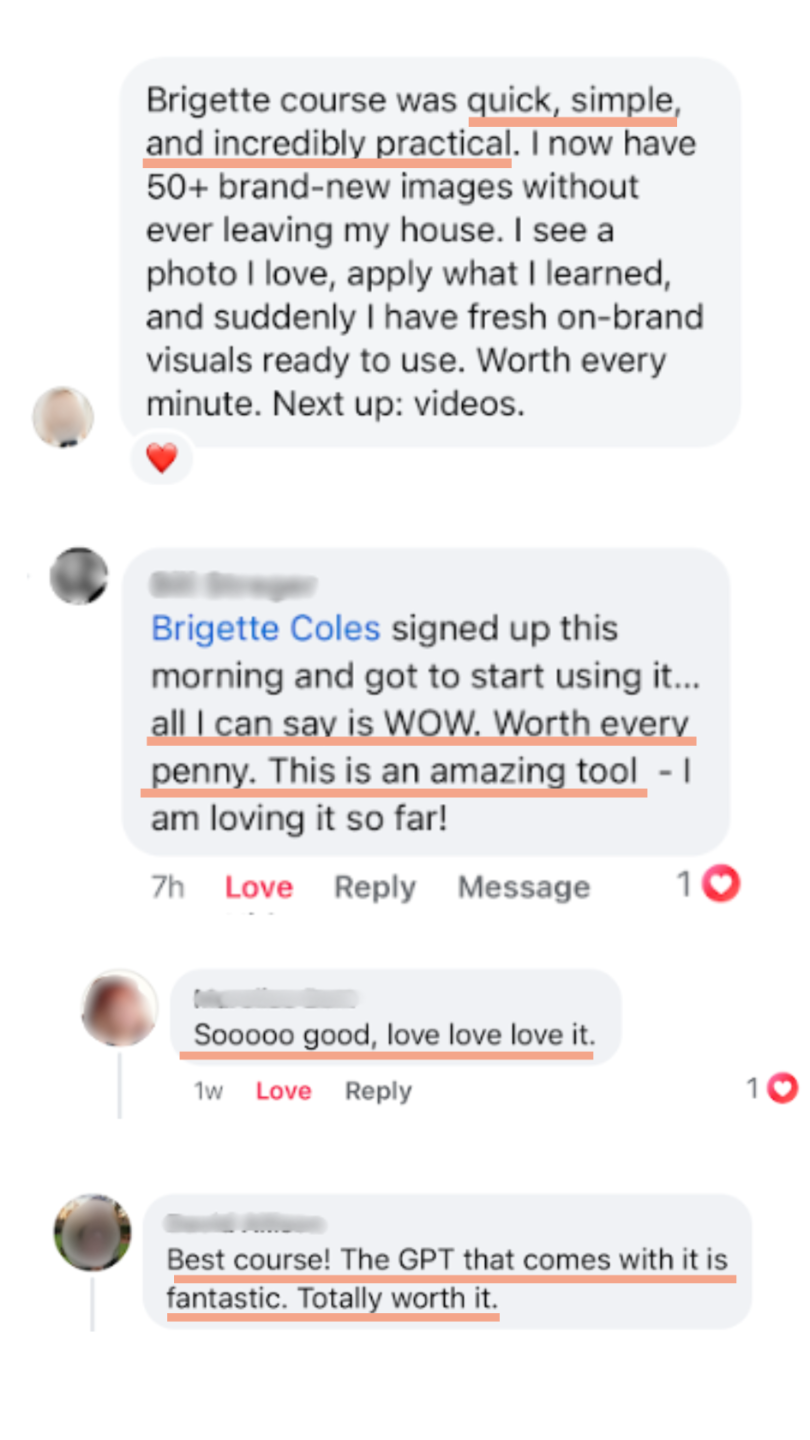Open the avatar beside Sooooo good comment

tap(119, 1007)
